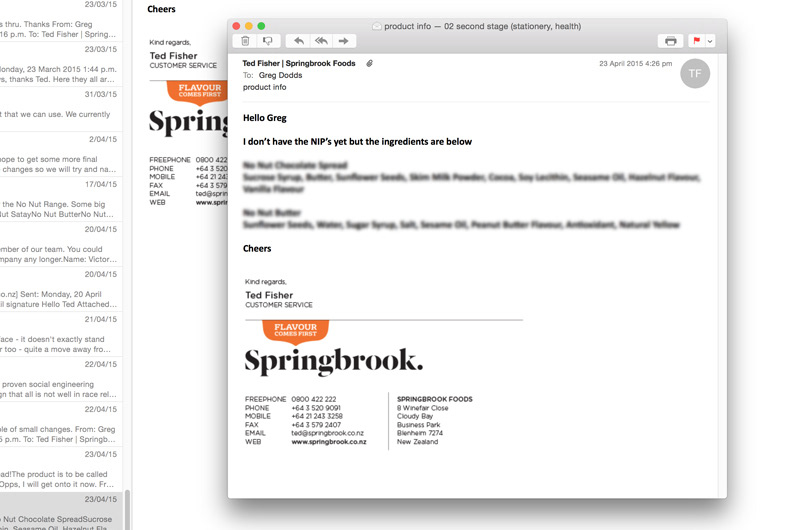The height and width of the screenshot is (530, 800).
Task: Print the email with printer icon
Action: (670, 41)
